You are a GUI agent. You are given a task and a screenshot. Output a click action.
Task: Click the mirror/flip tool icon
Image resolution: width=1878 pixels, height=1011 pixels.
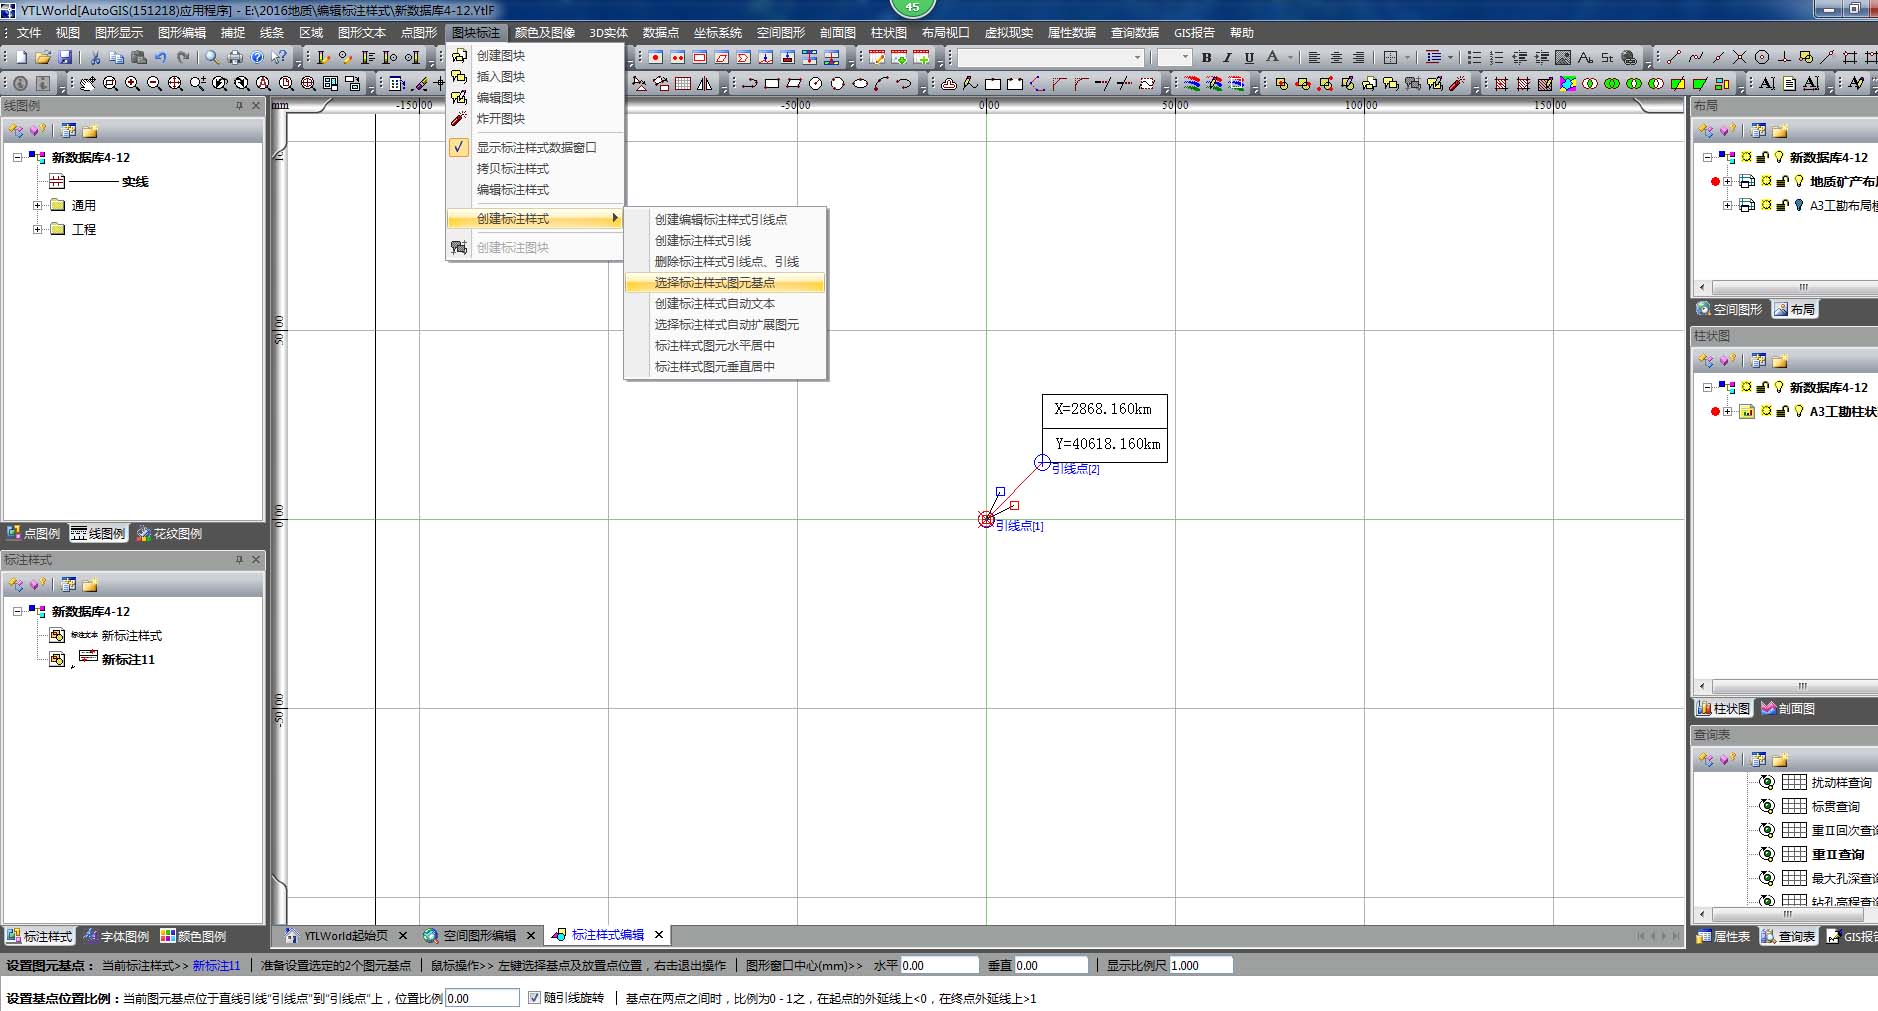coord(705,84)
